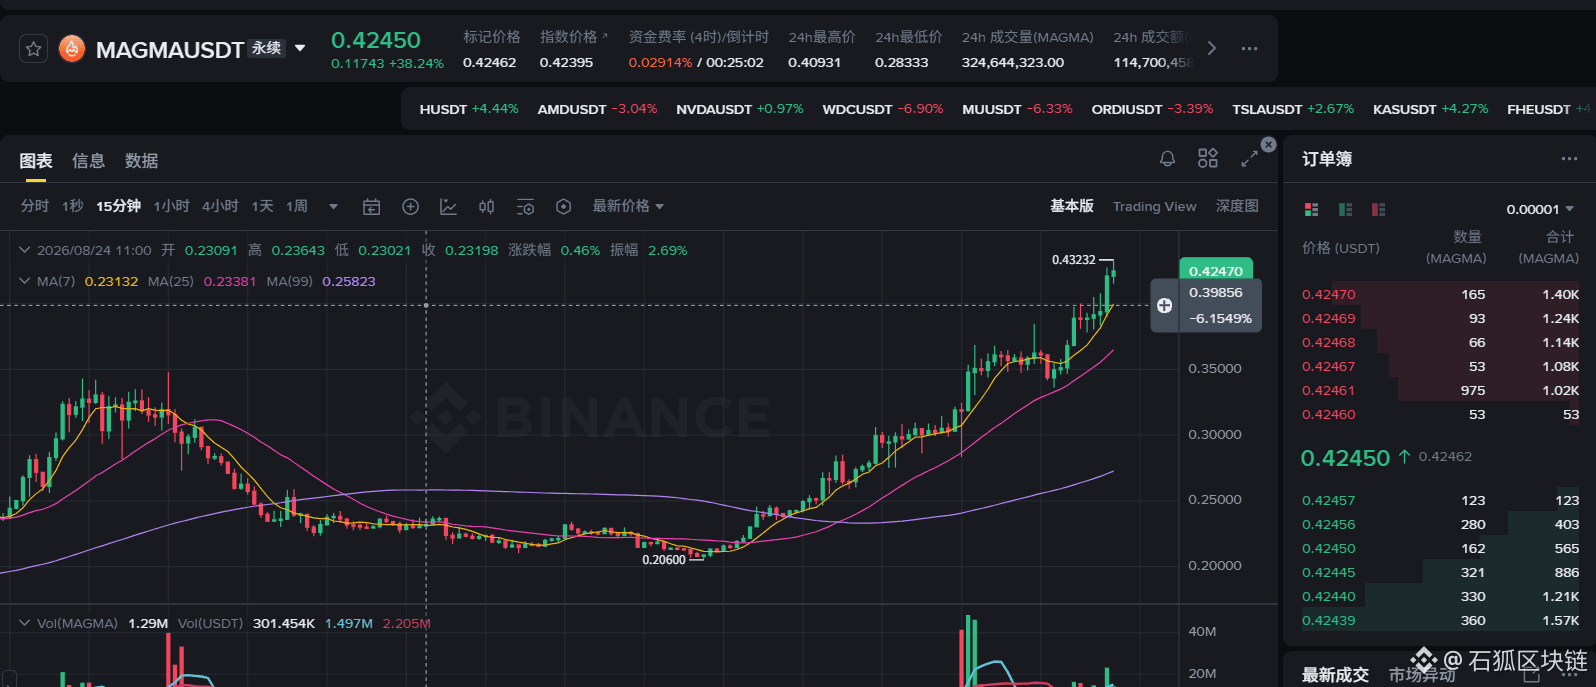Open TSLAUSDT from the ticker strip
Viewport: 1596px width, 687px height.
(x=1293, y=109)
